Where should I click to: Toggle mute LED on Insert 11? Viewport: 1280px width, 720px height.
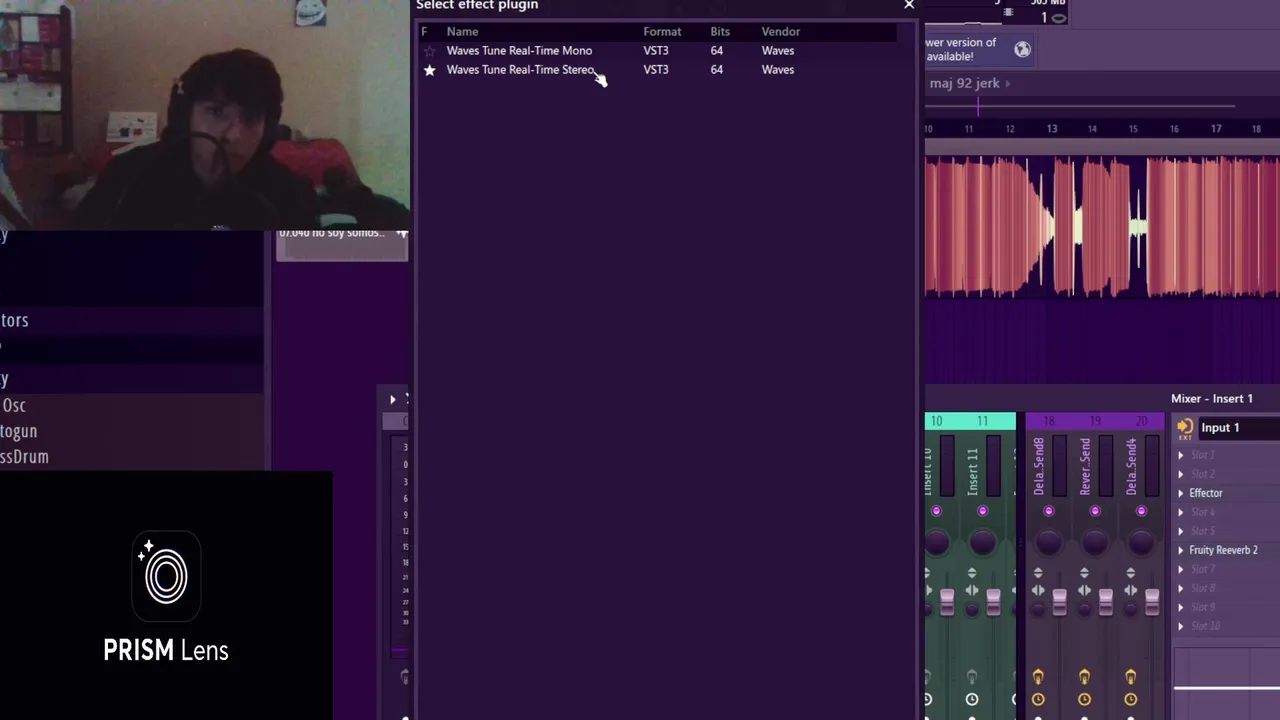coord(982,512)
